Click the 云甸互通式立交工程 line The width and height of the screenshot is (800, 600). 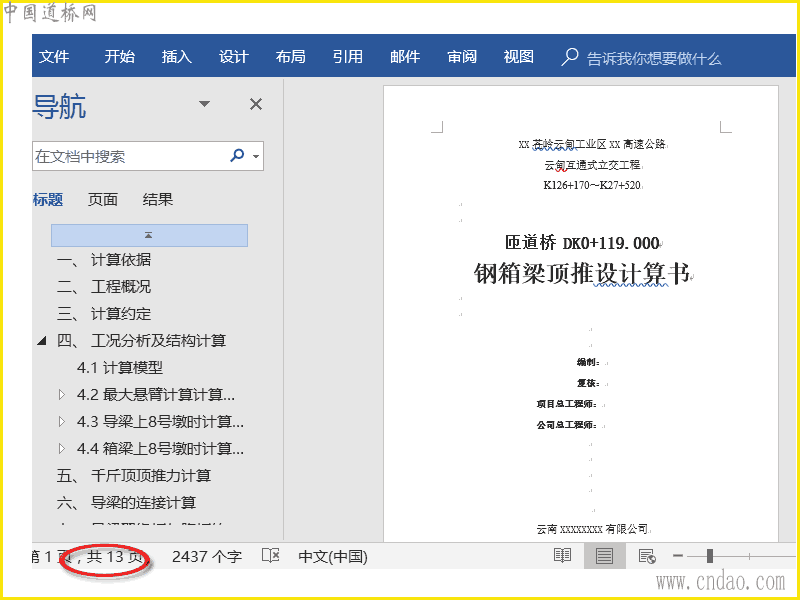point(592,165)
